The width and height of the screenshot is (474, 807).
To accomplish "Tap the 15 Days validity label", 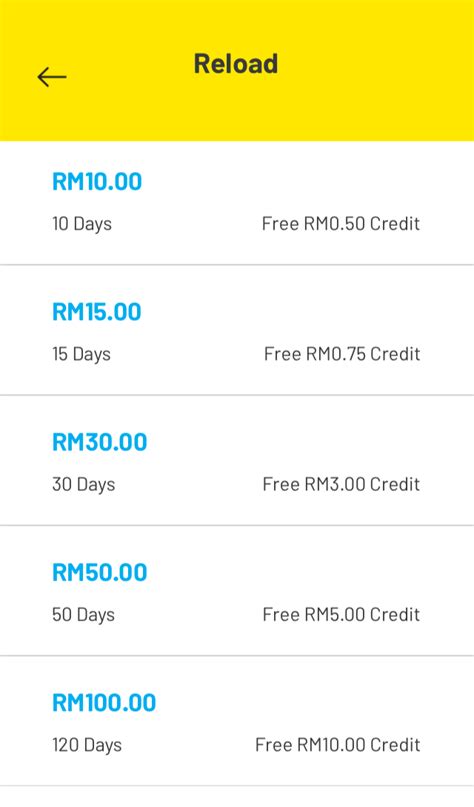I will [x=81, y=354].
